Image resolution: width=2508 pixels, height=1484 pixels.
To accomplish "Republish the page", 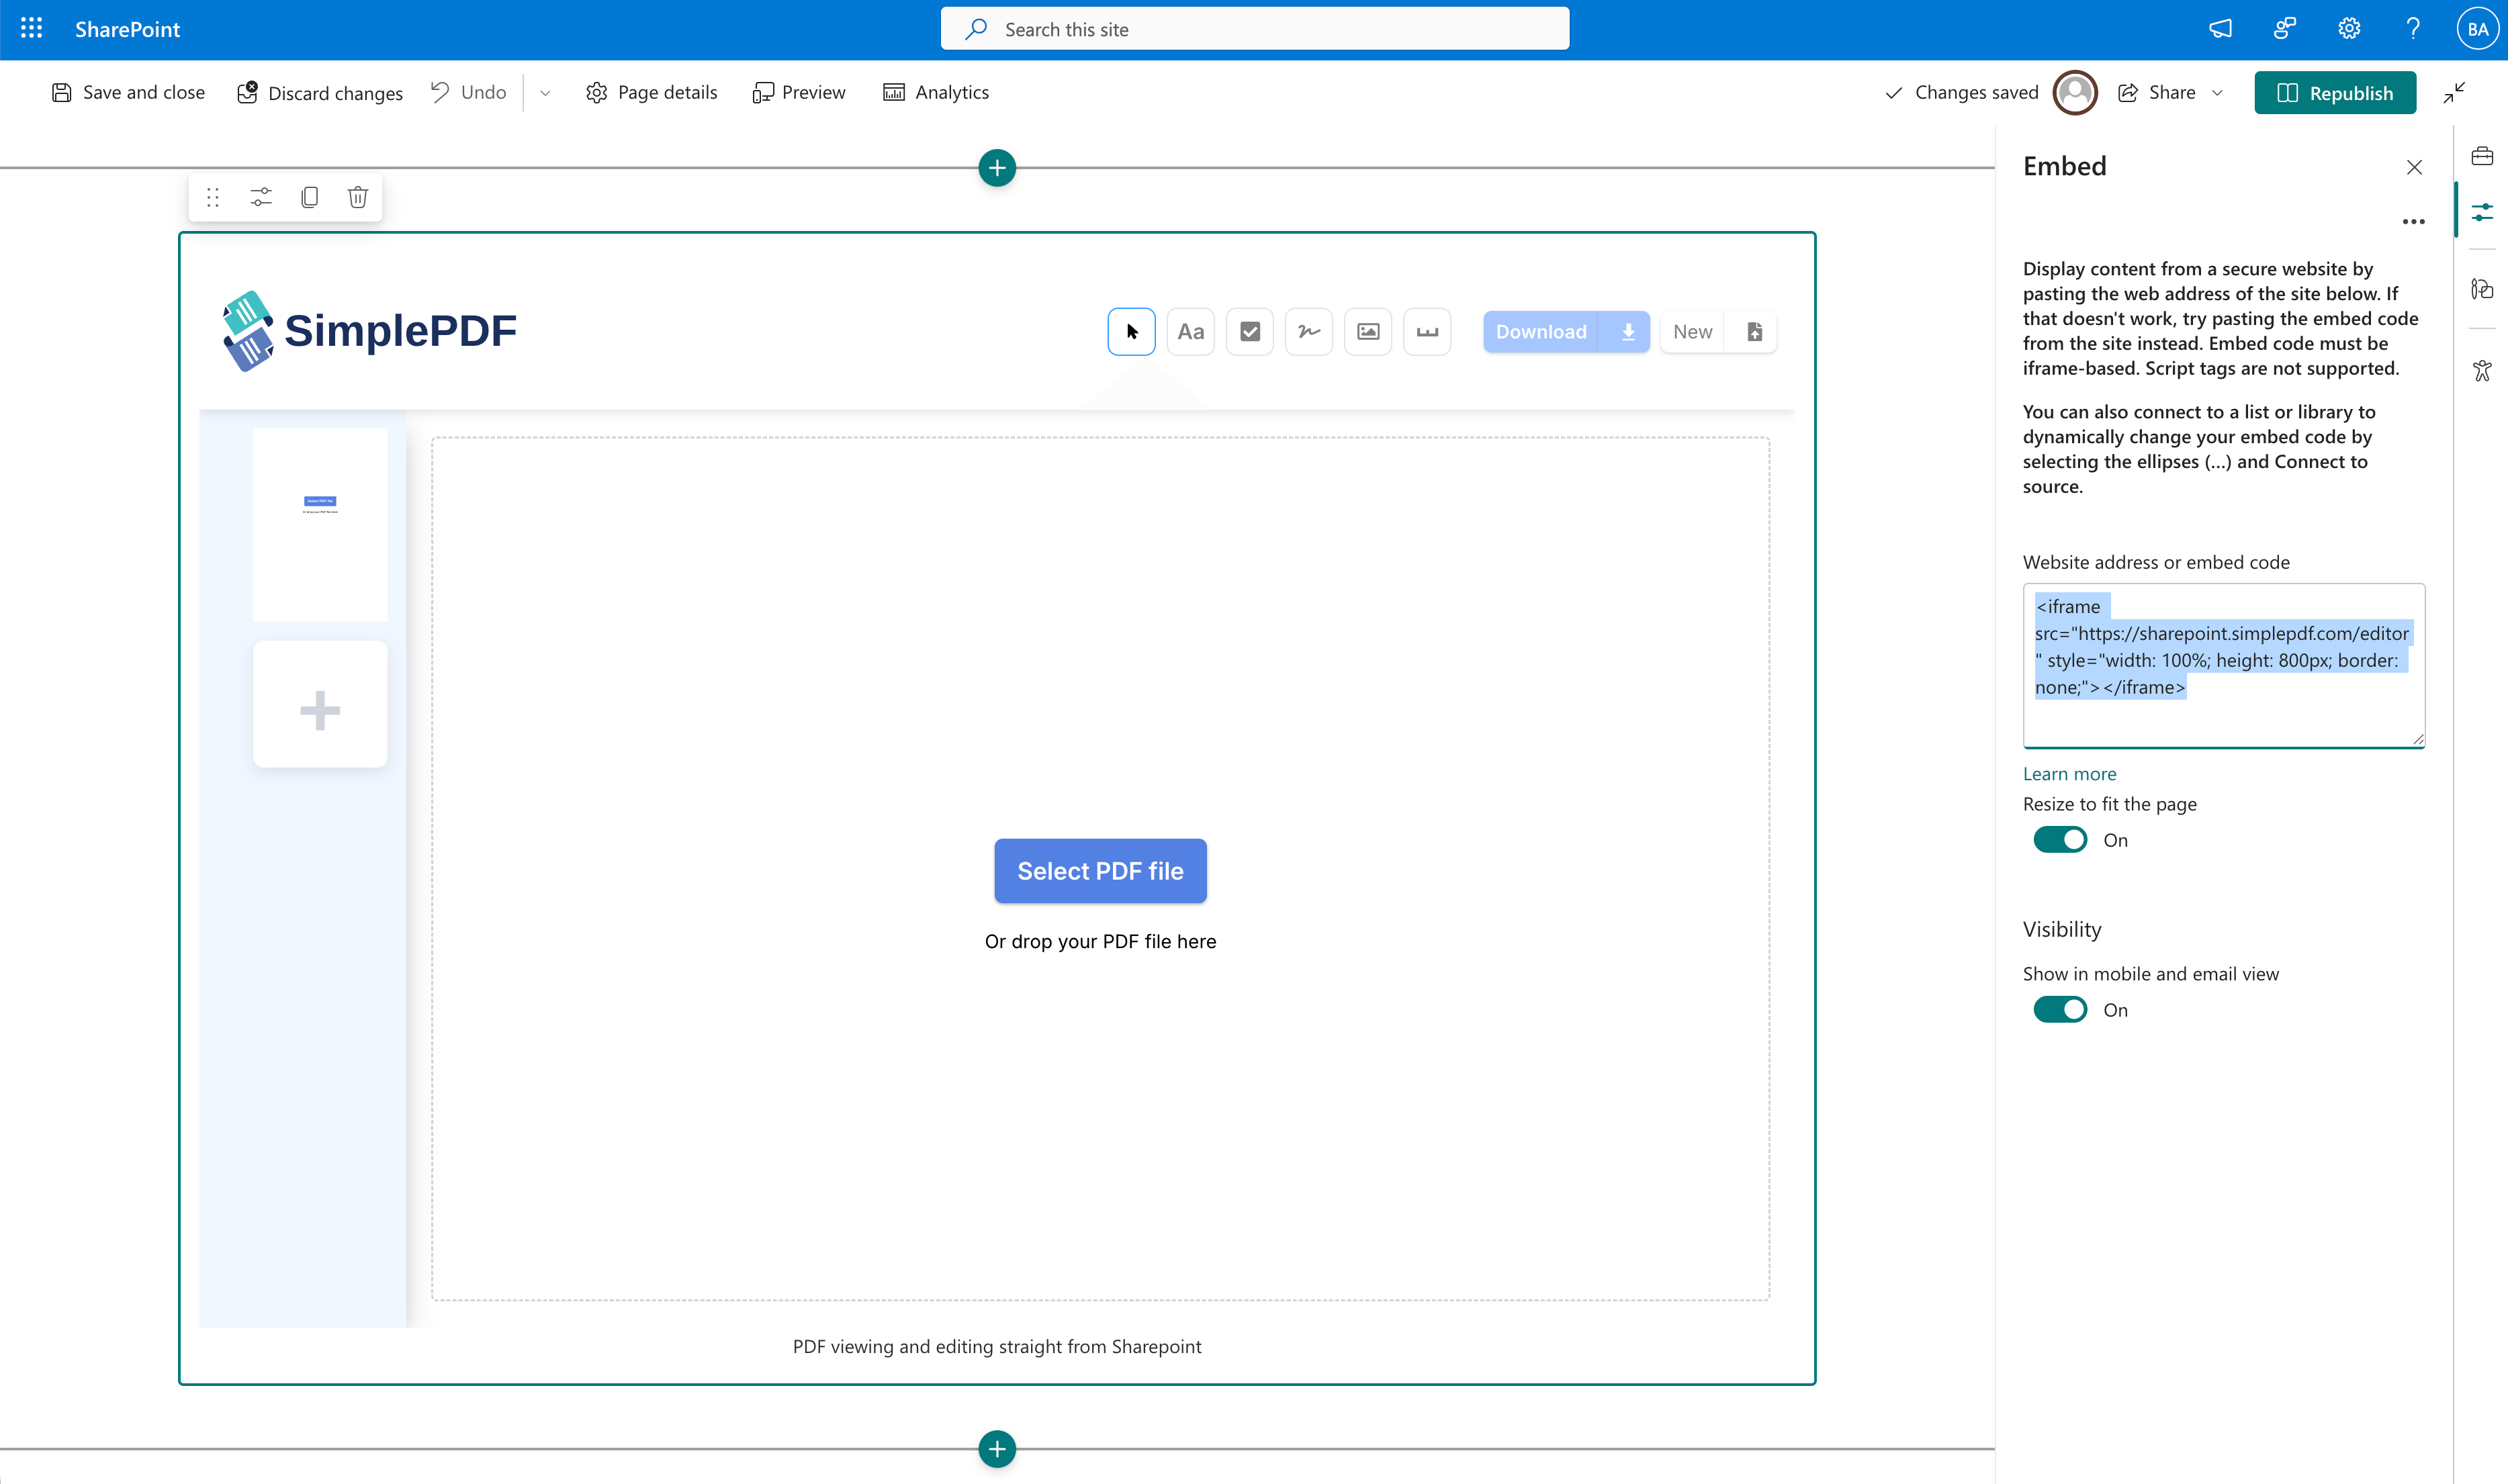I will (2335, 92).
